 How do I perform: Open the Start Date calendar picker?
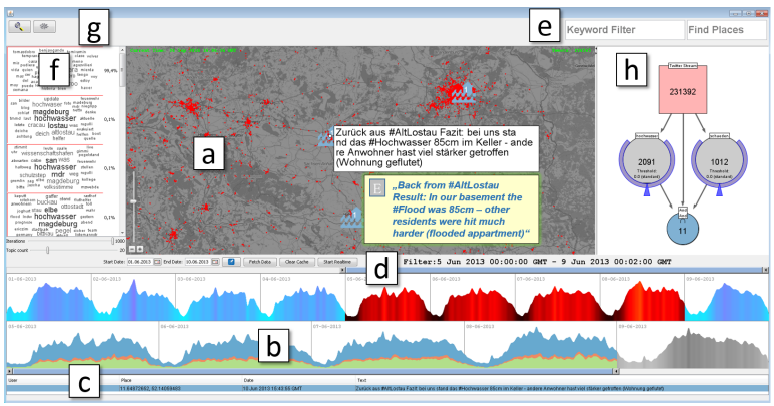click(157, 262)
